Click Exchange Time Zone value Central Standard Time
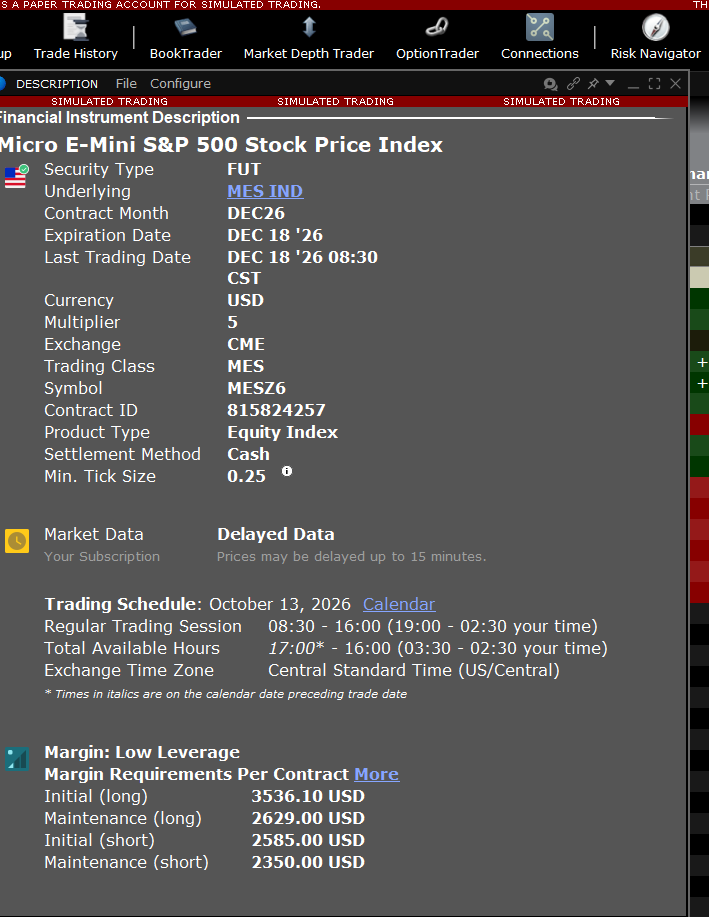Screen dimensions: 709x917 click(x=414, y=670)
